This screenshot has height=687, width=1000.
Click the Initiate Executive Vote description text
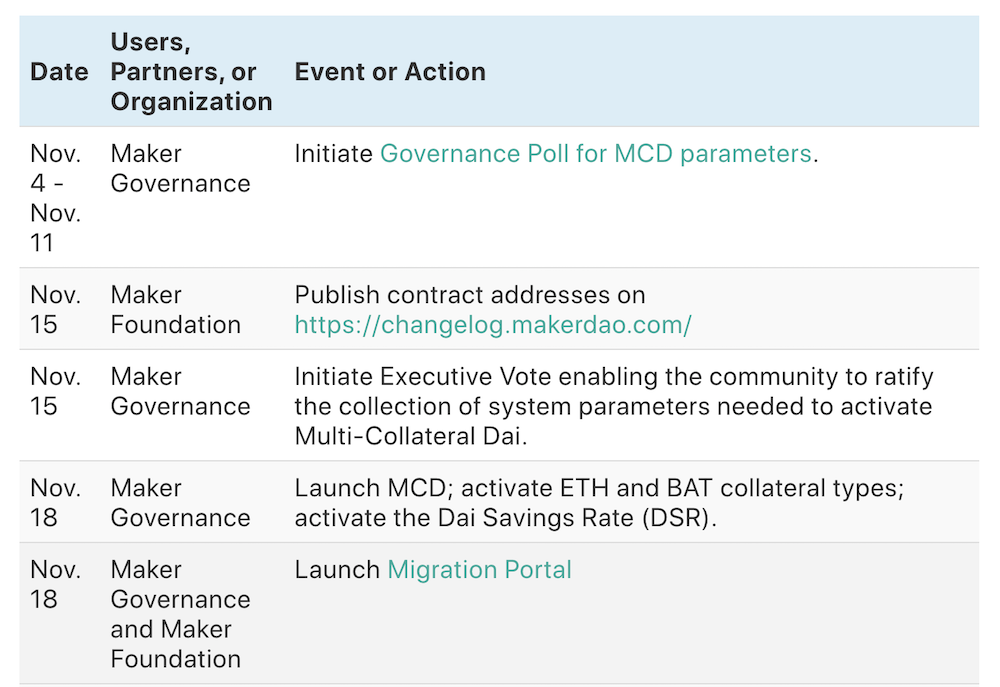point(613,406)
